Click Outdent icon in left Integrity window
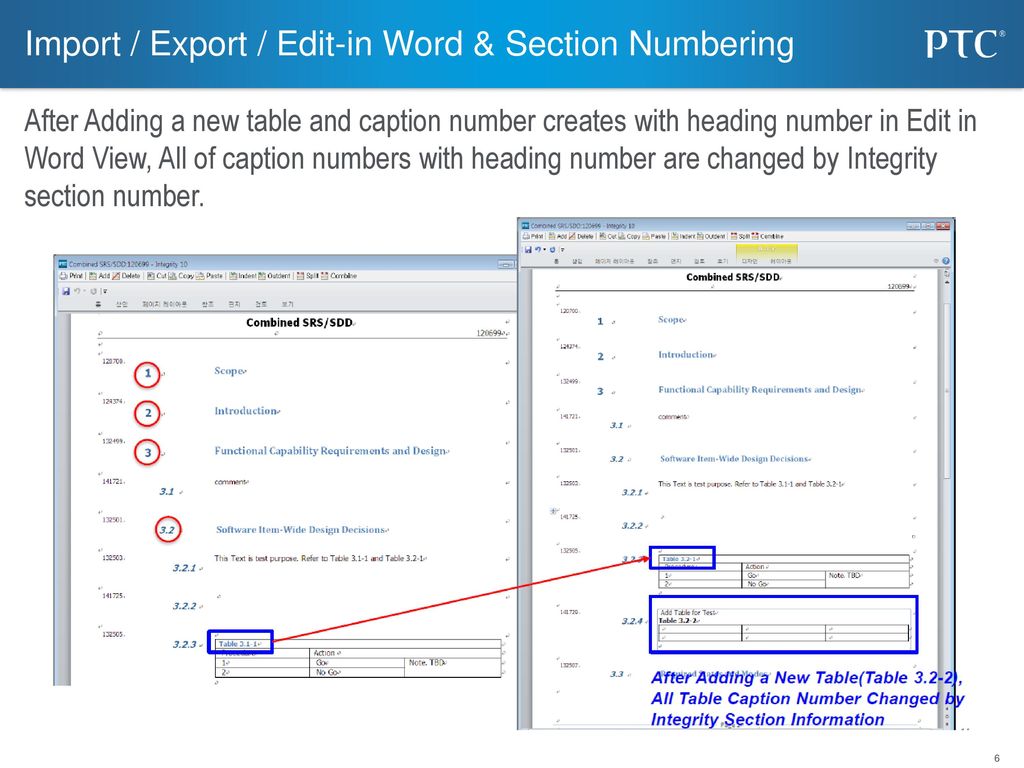Screen dimensions: 1024x768 (x=262, y=276)
